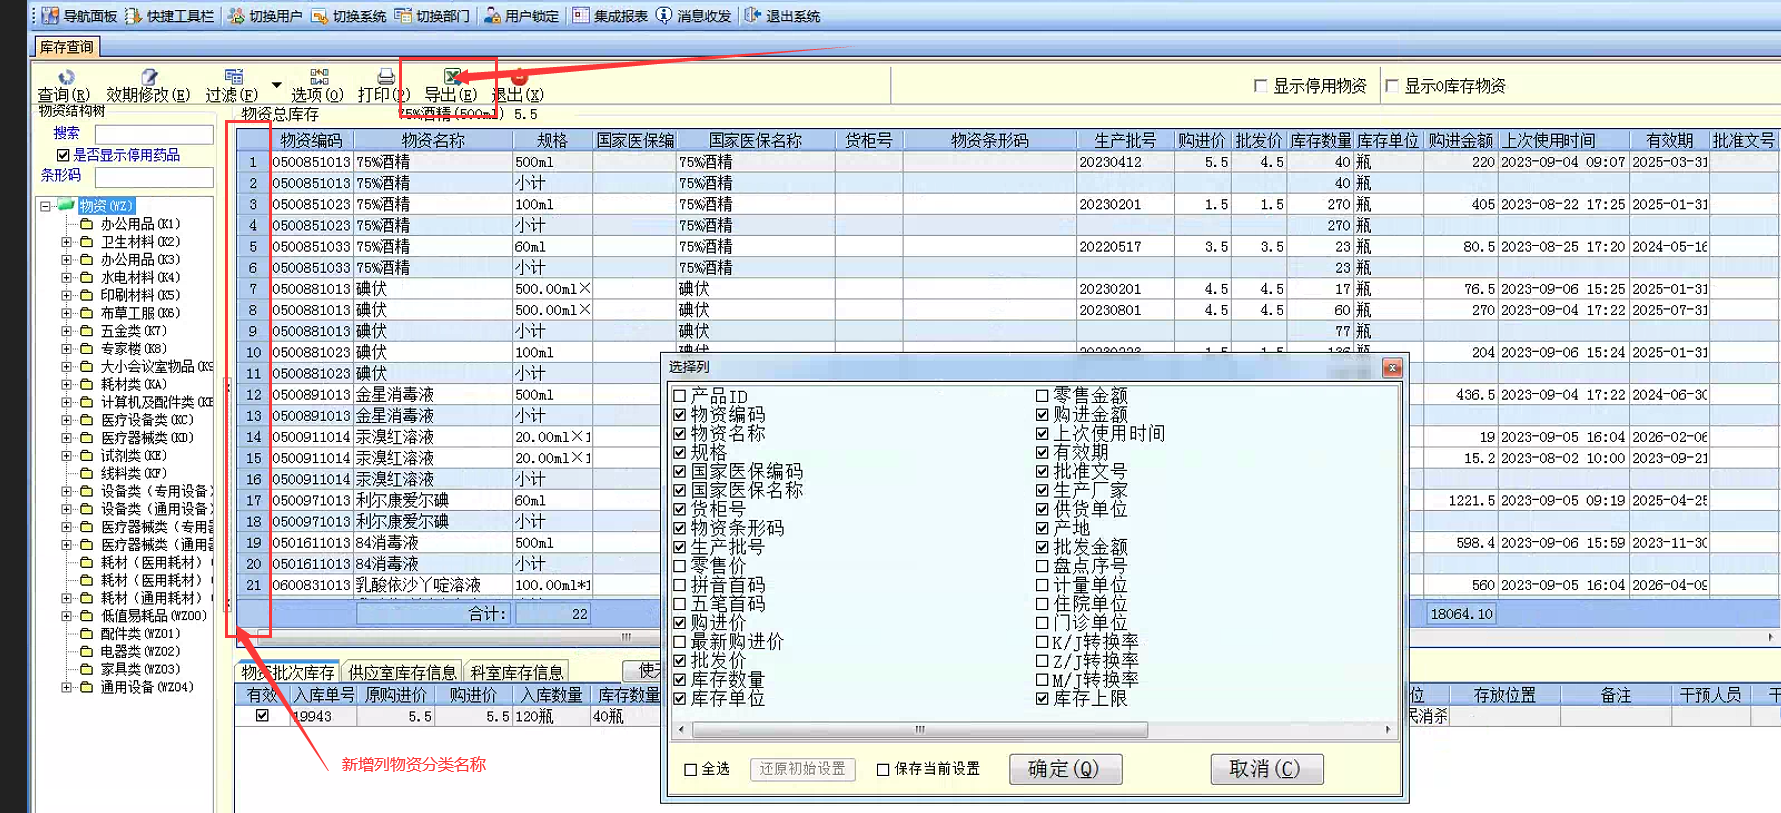This screenshot has height=813, width=1781.
Task: Open the 集成报表 integrated reports icon
Action: (x=580, y=16)
